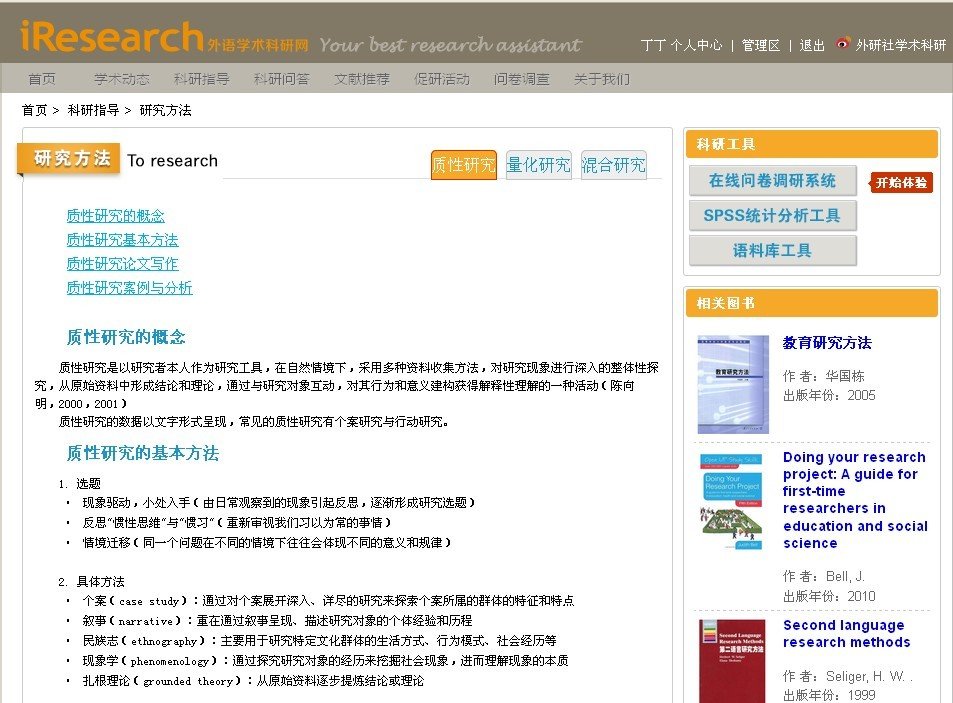953x703 pixels.
Task: Open the 外研社学术科研 Weibo link
Action: pyautogui.click(x=901, y=45)
